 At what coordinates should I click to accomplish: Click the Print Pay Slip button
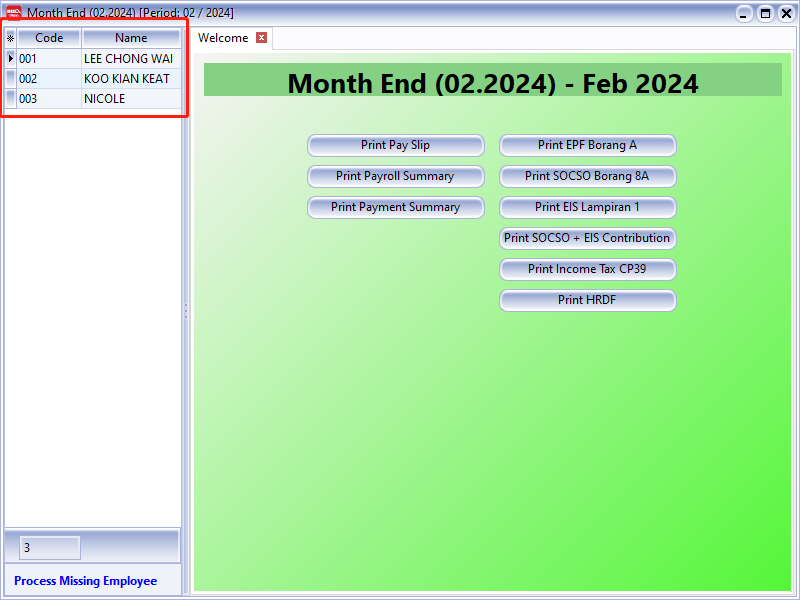(395, 145)
